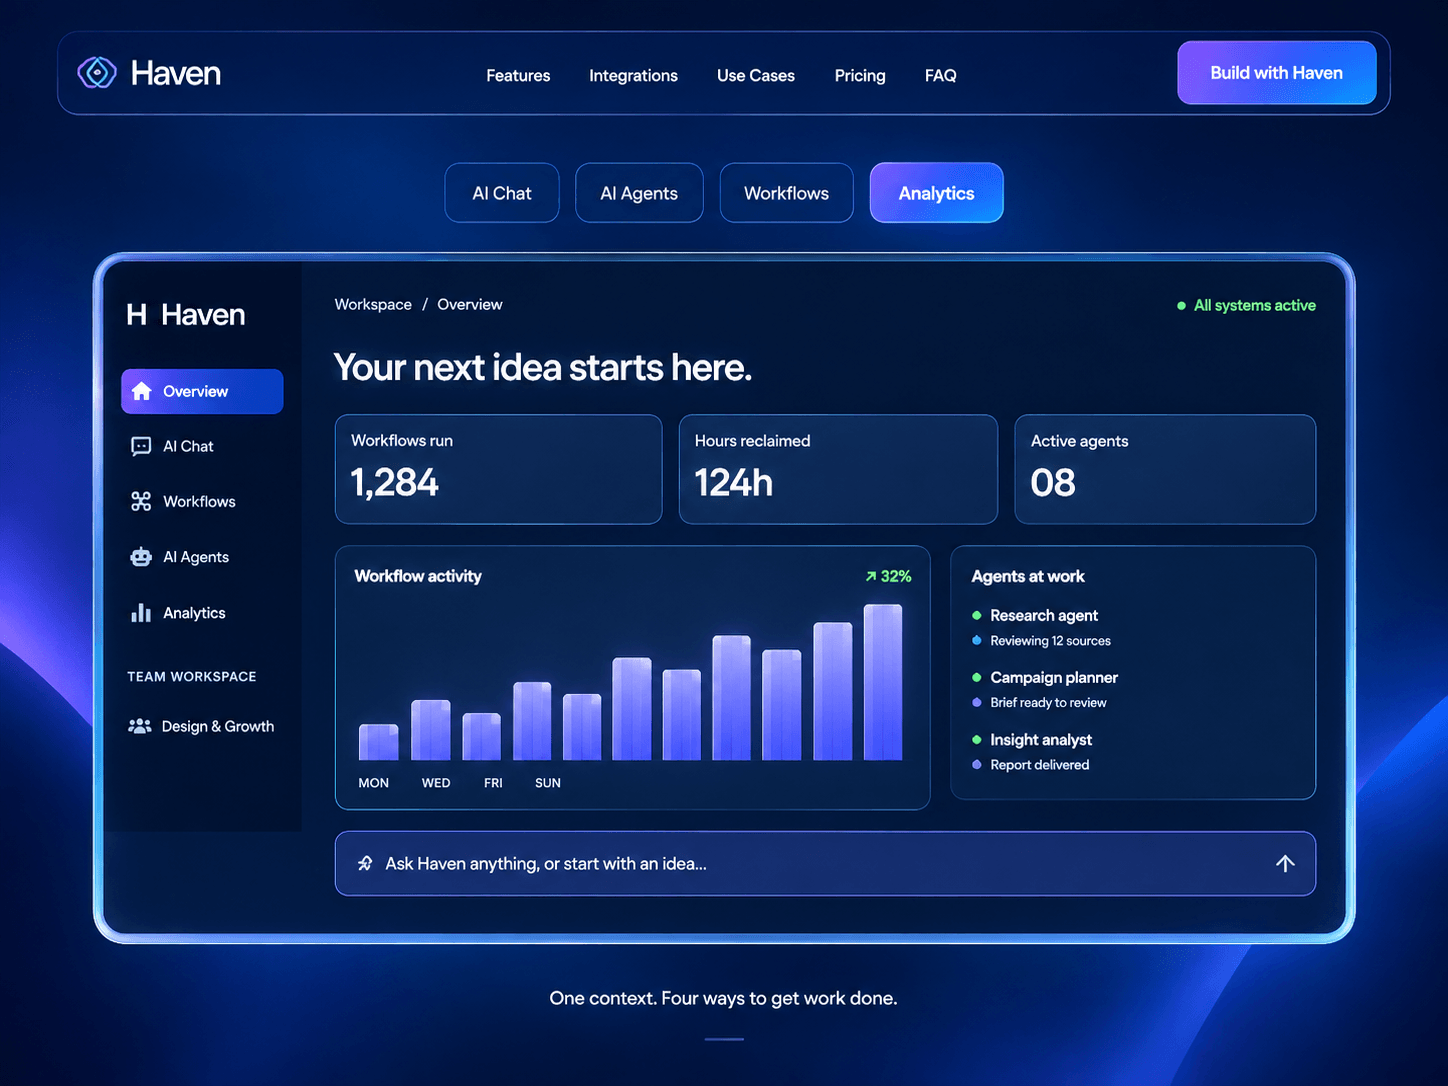Send the prompt with the up arrow icon
This screenshot has width=1448, height=1086.
[1285, 863]
